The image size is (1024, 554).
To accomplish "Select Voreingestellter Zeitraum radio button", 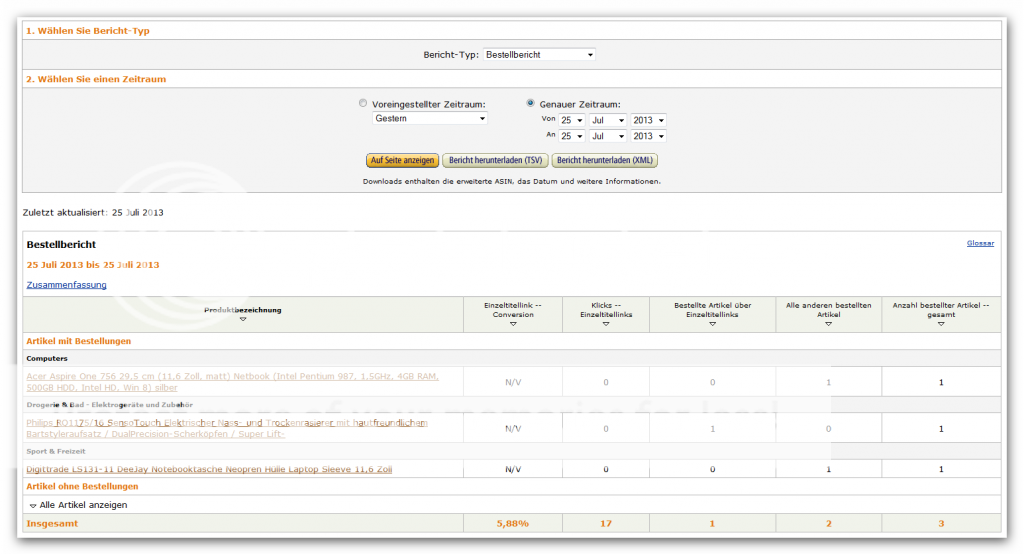I will 363,103.
